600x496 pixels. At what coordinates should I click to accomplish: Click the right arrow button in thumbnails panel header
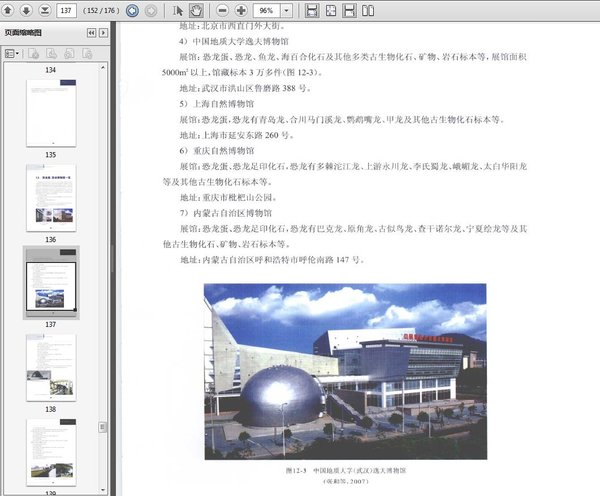[104, 33]
